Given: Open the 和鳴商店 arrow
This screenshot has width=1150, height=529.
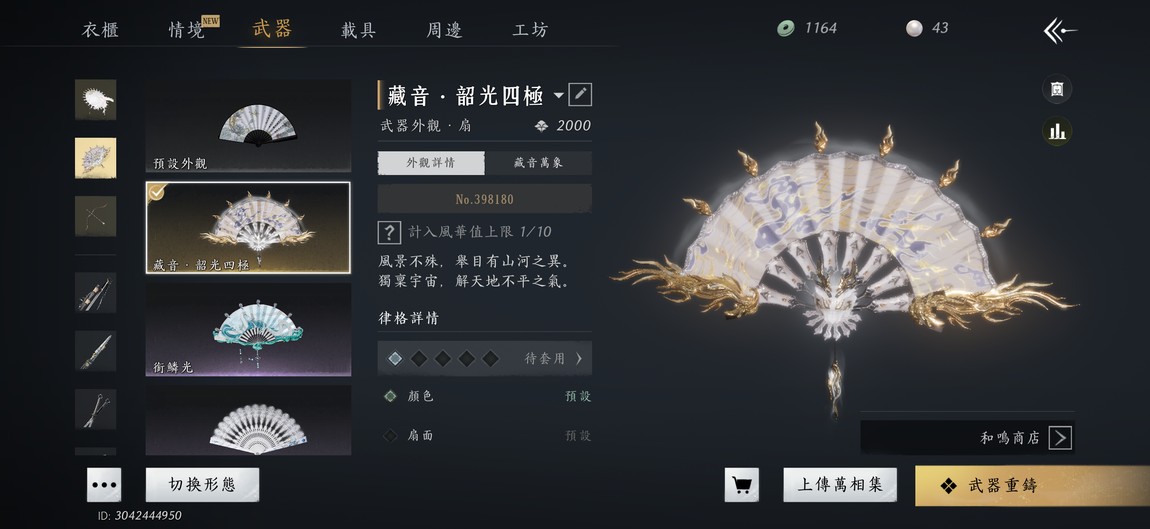Looking at the screenshot, I should [1060, 438].
